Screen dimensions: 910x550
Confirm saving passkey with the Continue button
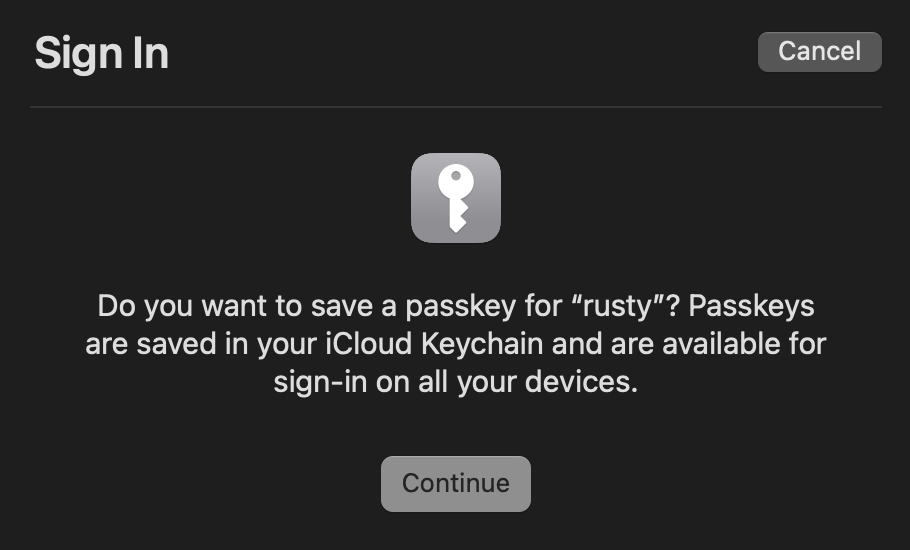tap(456, 484)
